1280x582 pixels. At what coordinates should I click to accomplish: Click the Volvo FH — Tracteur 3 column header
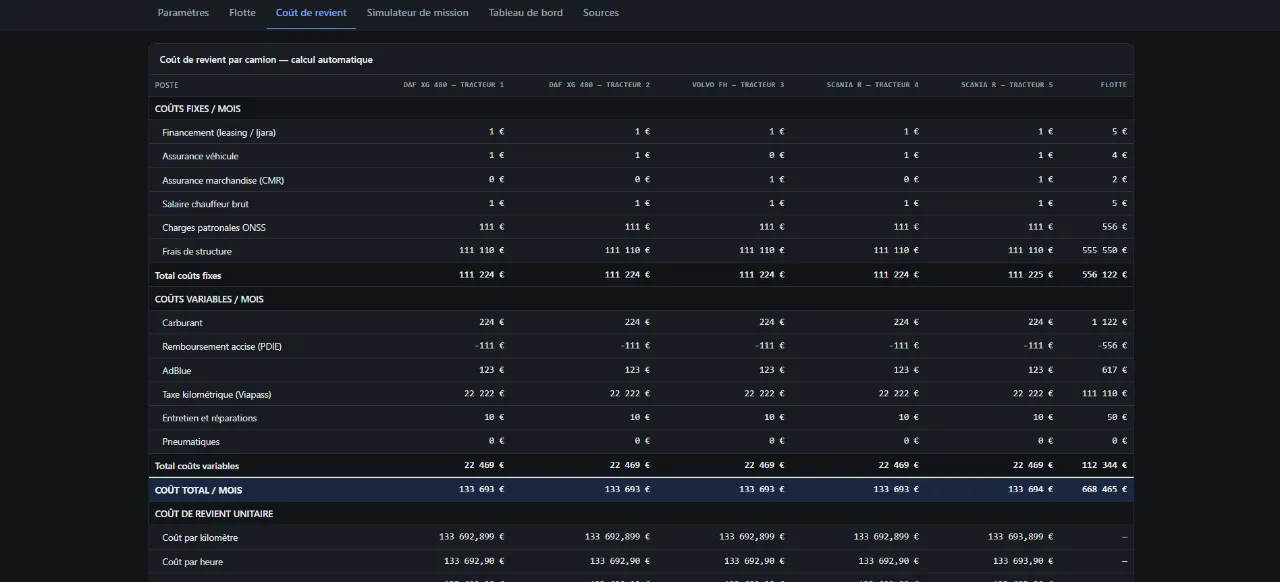pos(738,85)
